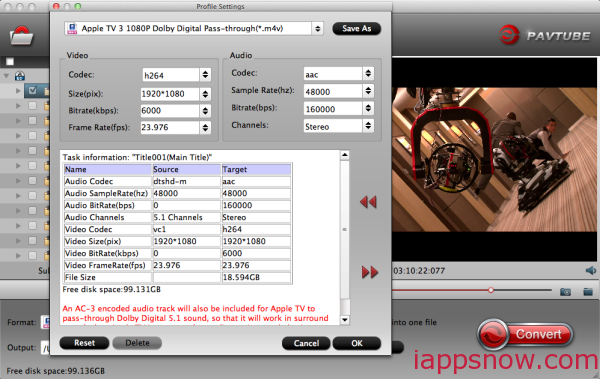Open the profile preset dropdown
The width and height of the screenshot is (600, 379).
coord(317,28)
